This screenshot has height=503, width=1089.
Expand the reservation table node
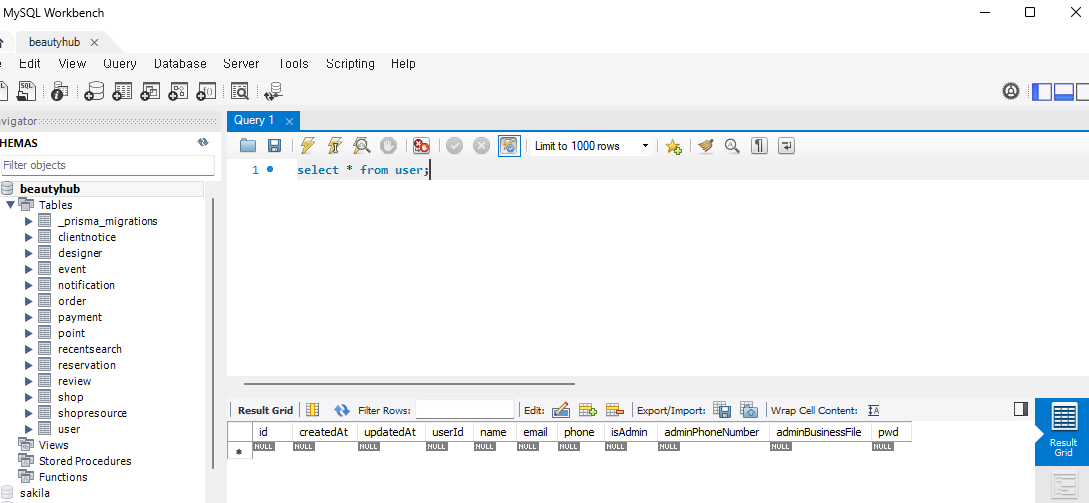[28, 365]
